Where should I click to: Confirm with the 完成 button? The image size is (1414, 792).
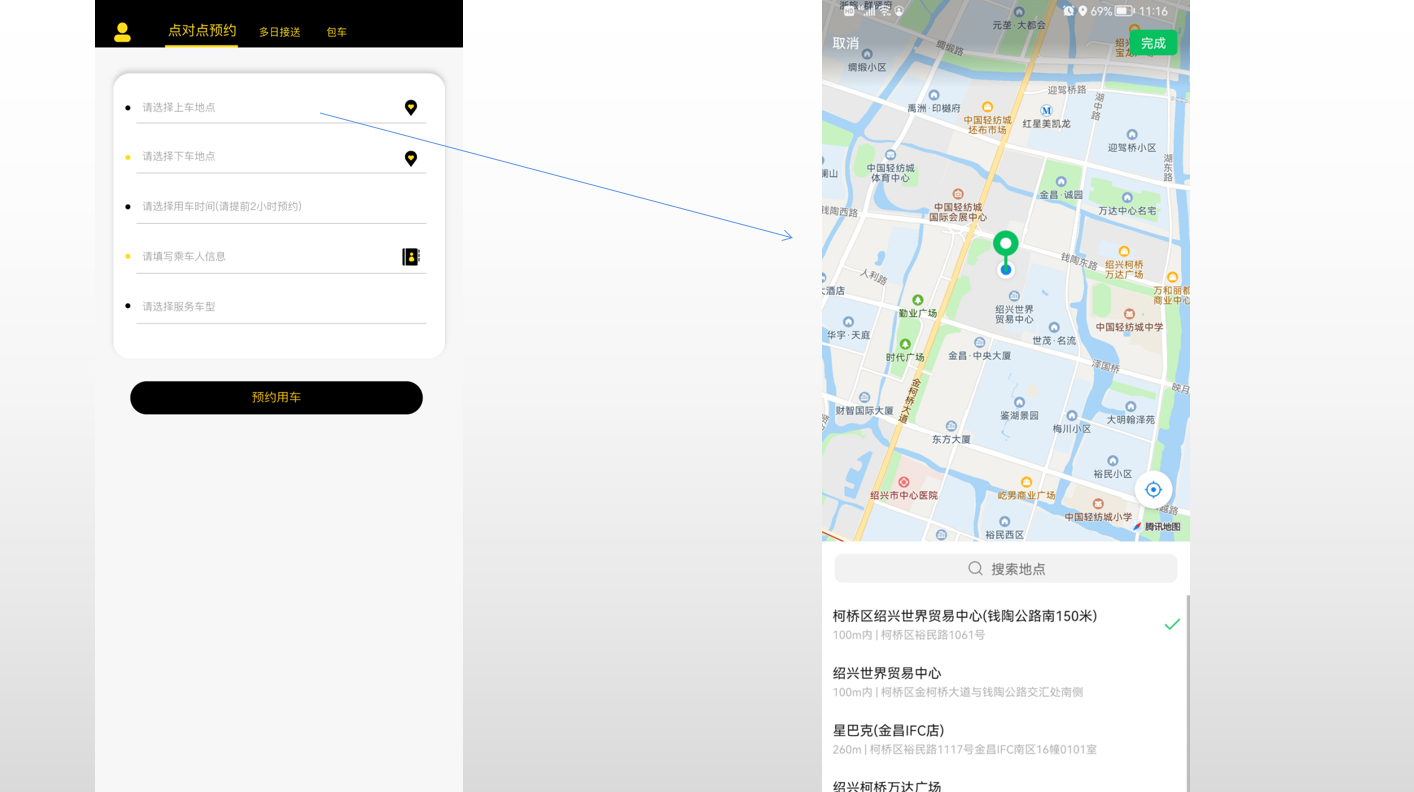[1152, 43]
